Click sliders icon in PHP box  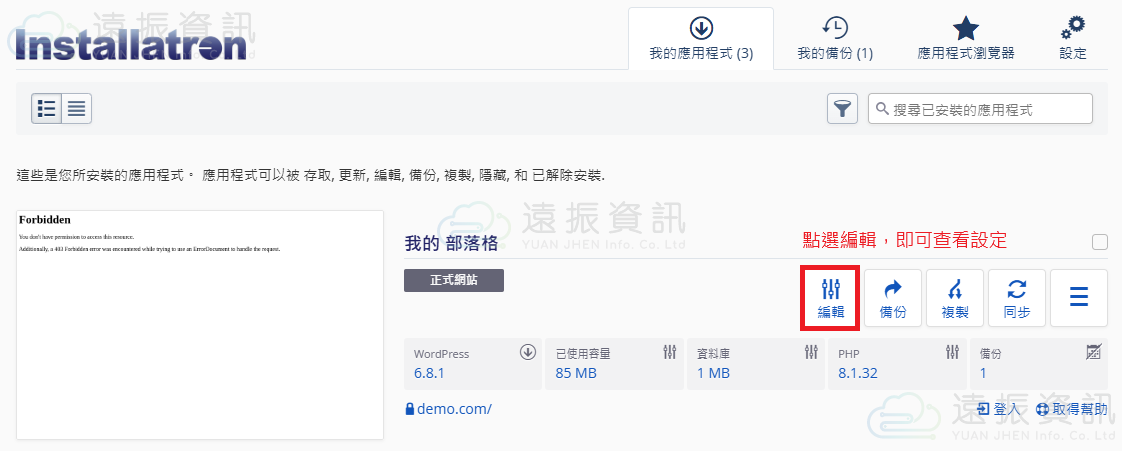953,352
